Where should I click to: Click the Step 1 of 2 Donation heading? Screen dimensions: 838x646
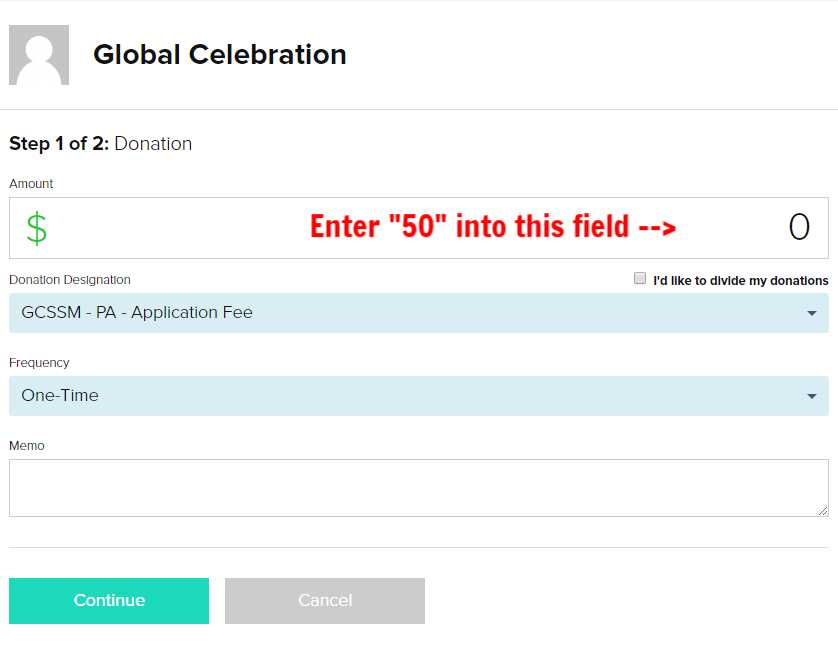[100, 144]
